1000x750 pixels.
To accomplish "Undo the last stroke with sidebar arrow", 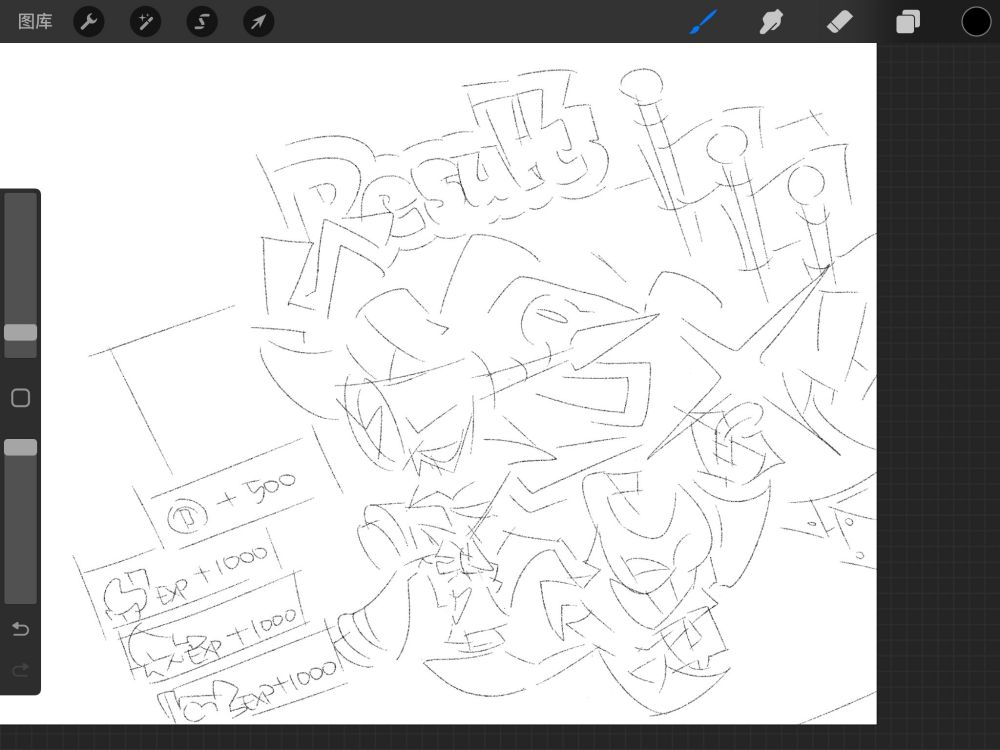I will 20,629.
